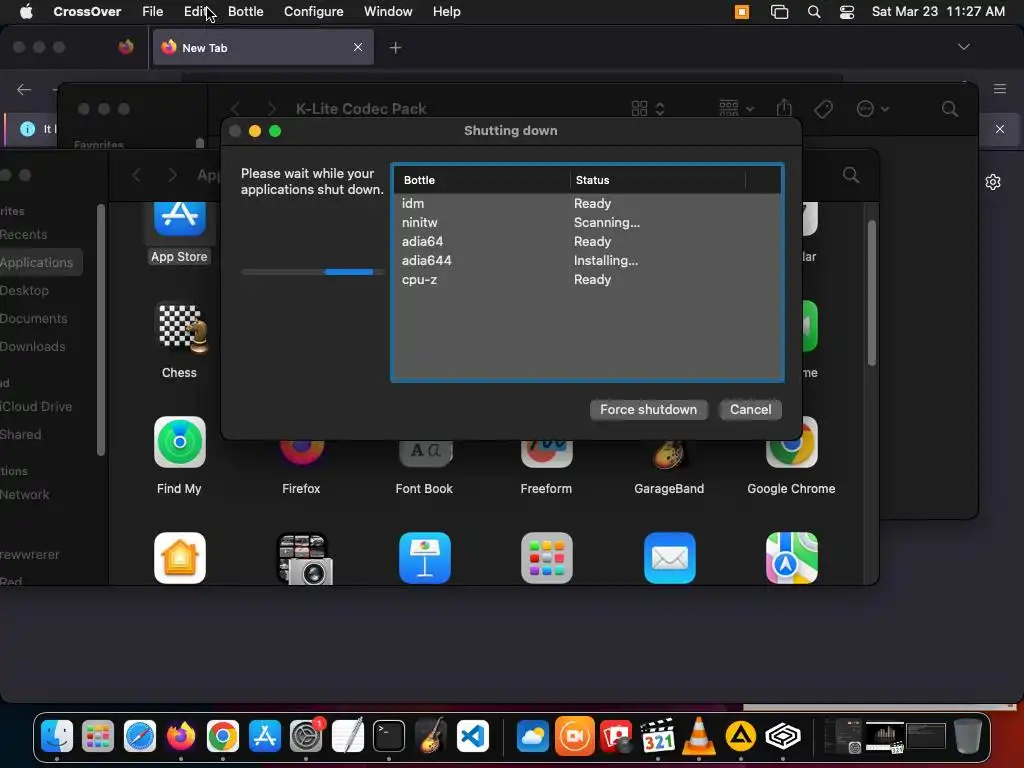Click the orange screen recording menu bar icon
This screenshot has width=1024, height=768.
[742, 12]
